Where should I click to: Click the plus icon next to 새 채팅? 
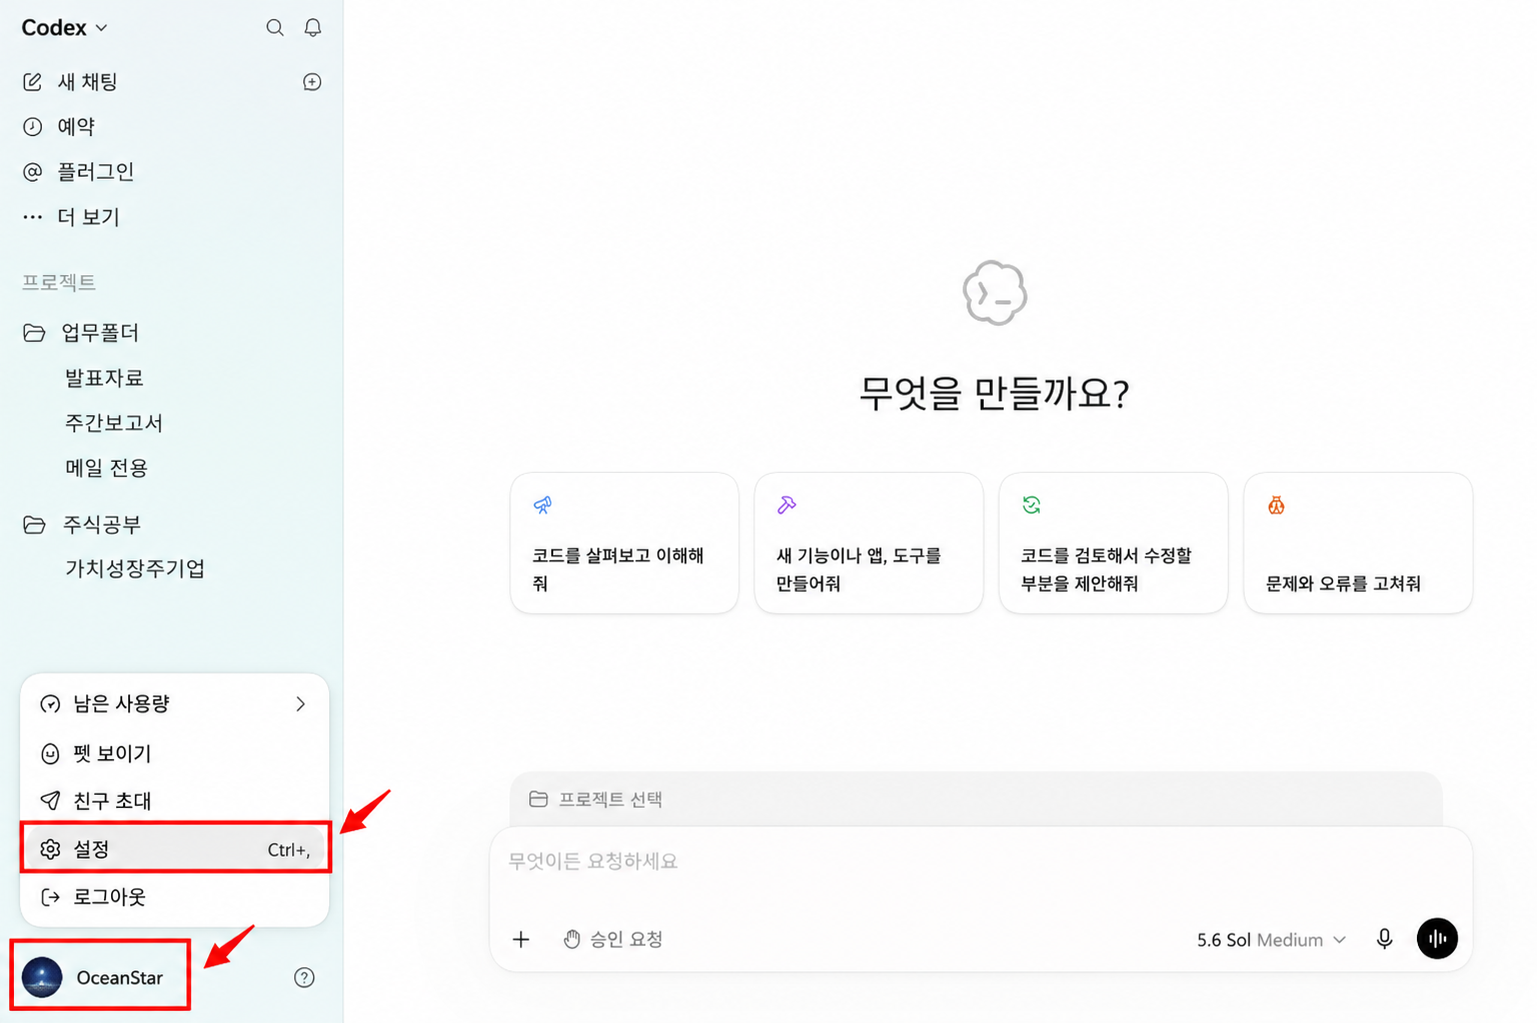[312, 82]
